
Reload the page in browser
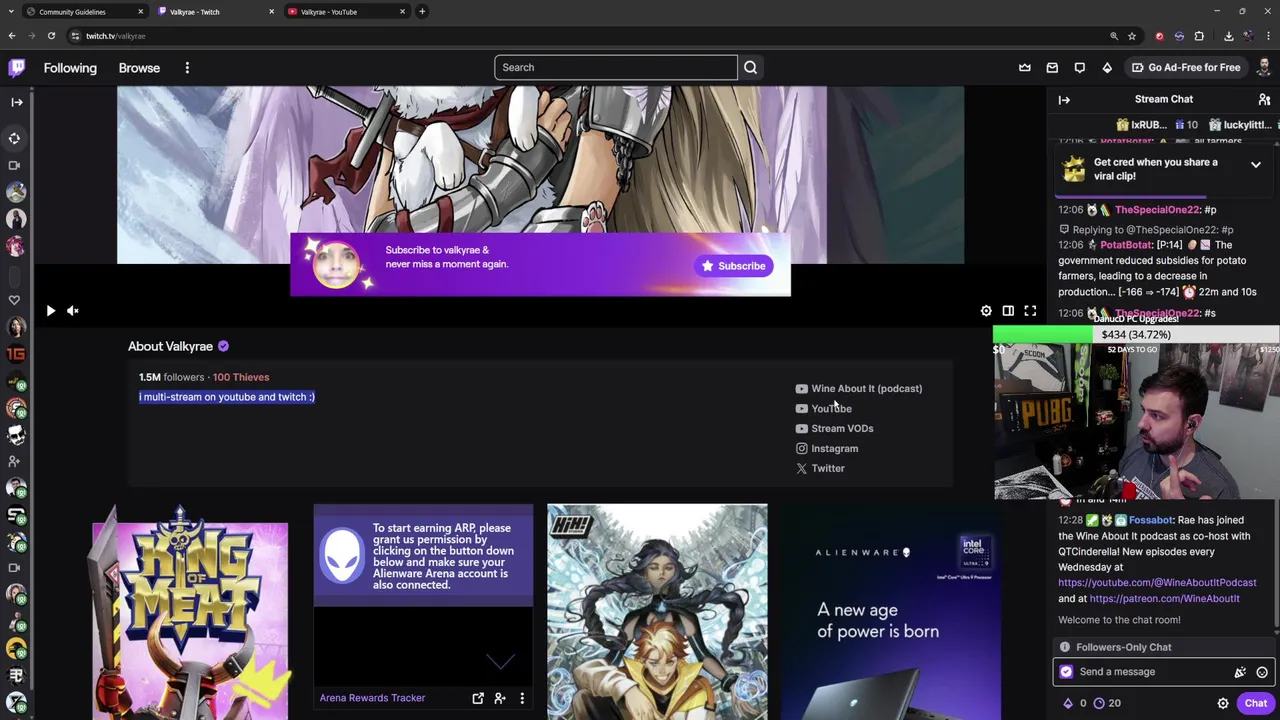point(51,36)
